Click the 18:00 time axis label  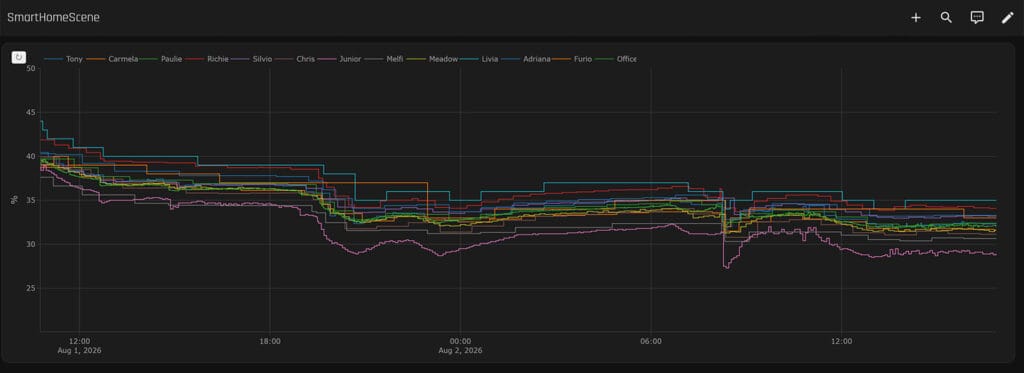(x=270, y=341)
